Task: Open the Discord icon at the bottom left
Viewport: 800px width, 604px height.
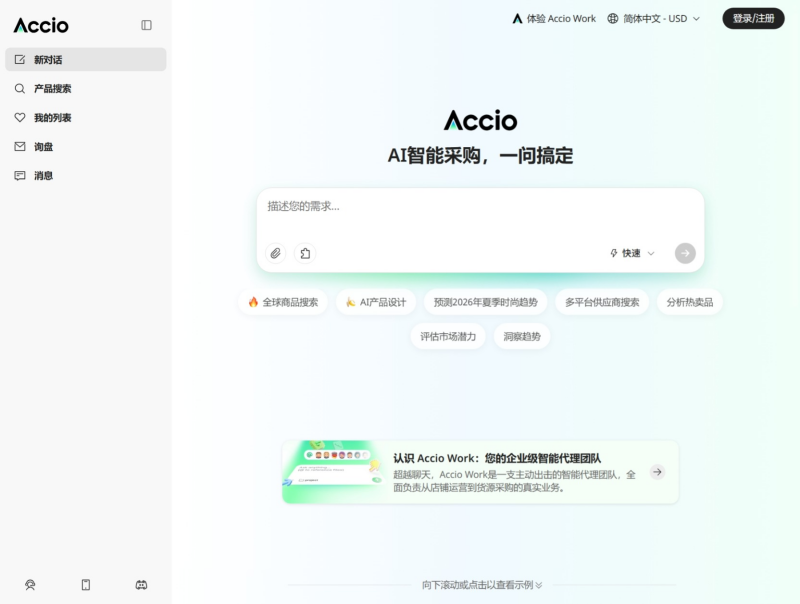Action: tap(141, 585)
